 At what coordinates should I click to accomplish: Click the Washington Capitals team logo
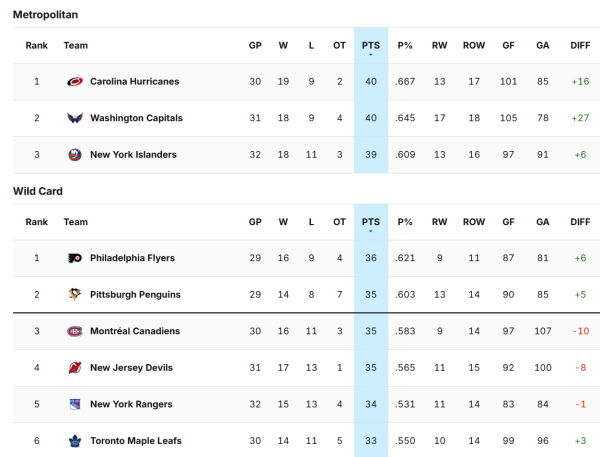click(75, 118)
